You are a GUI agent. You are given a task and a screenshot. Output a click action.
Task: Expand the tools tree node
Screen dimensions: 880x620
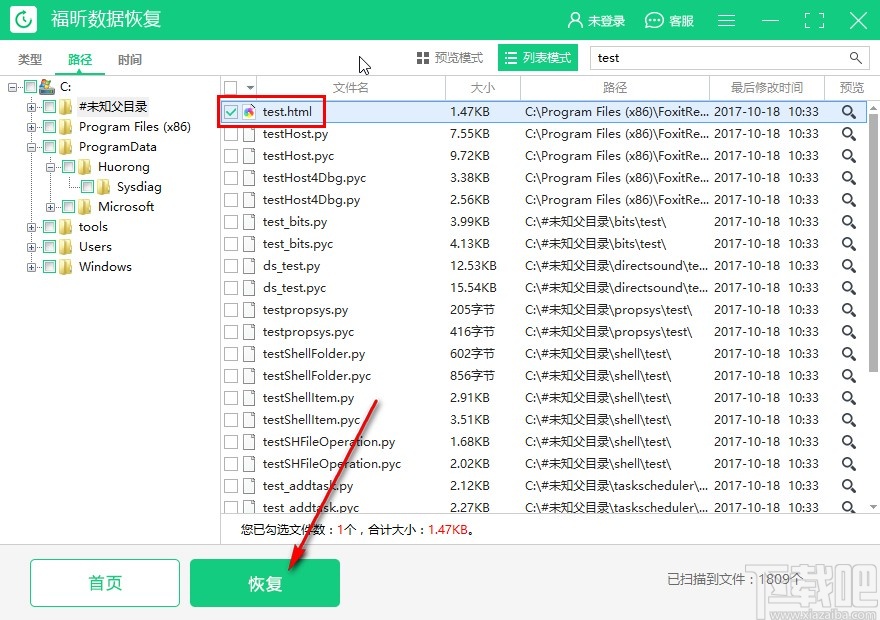coord(31,227)
